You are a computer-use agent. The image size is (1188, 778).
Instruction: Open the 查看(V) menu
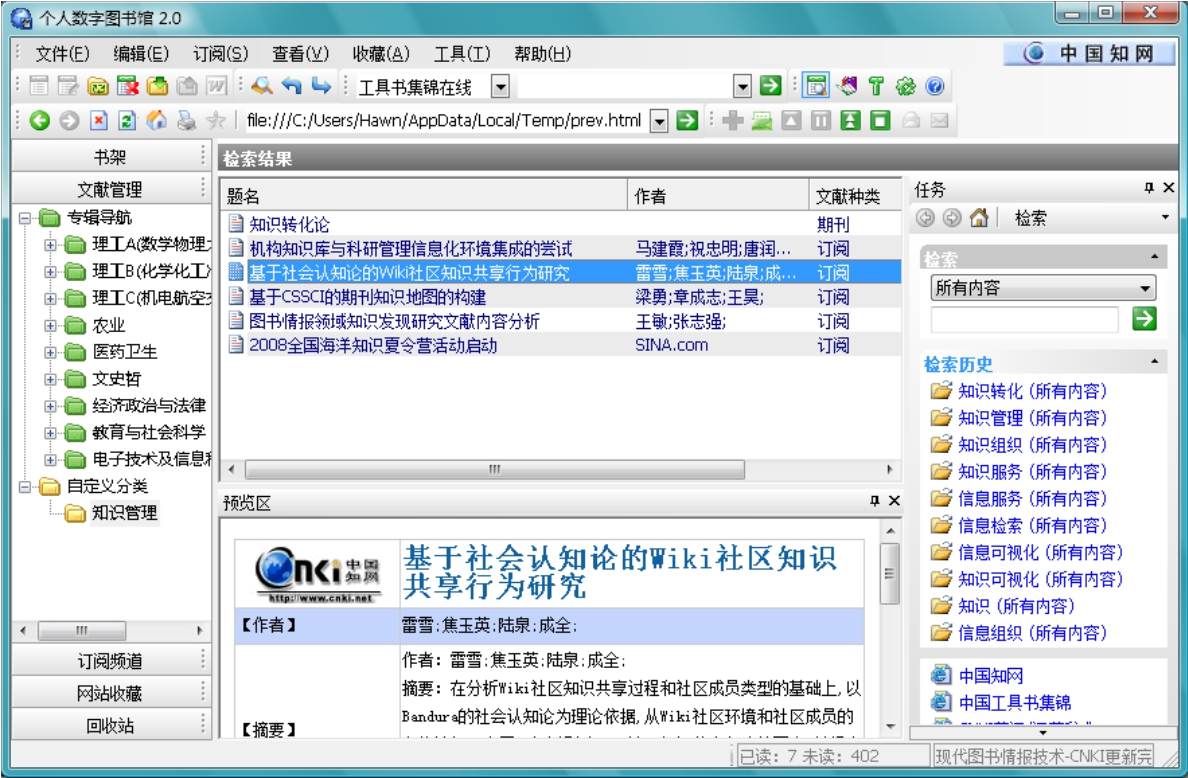(x=301, y=54)
